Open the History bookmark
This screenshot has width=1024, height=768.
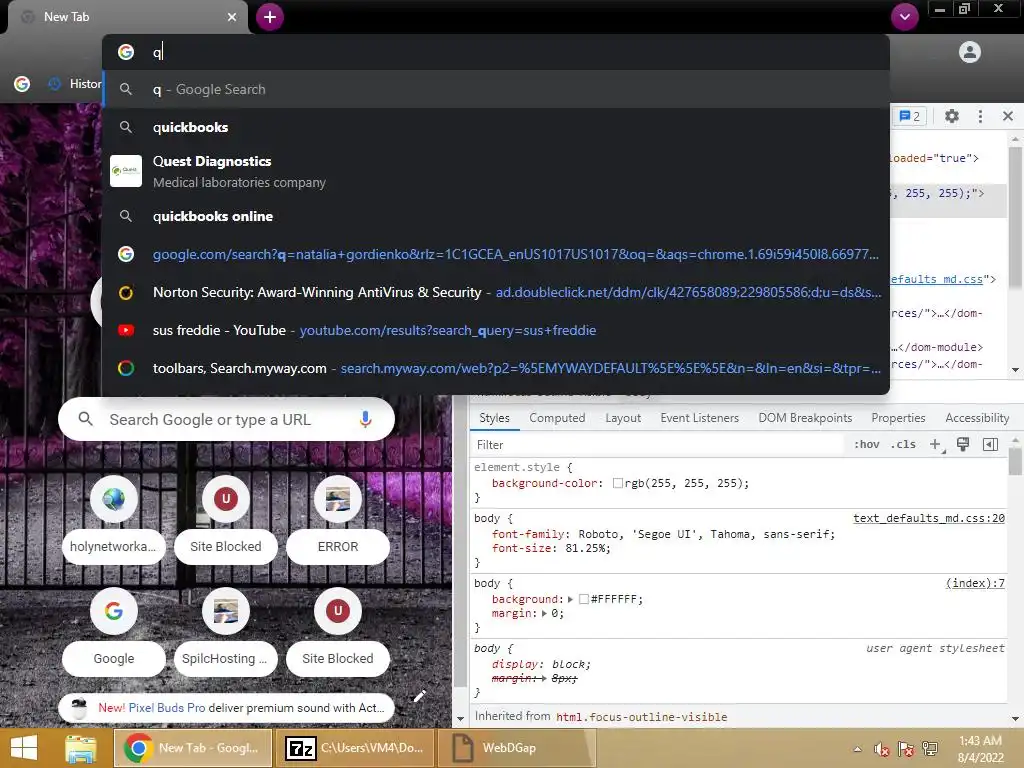tap(74, 84)
